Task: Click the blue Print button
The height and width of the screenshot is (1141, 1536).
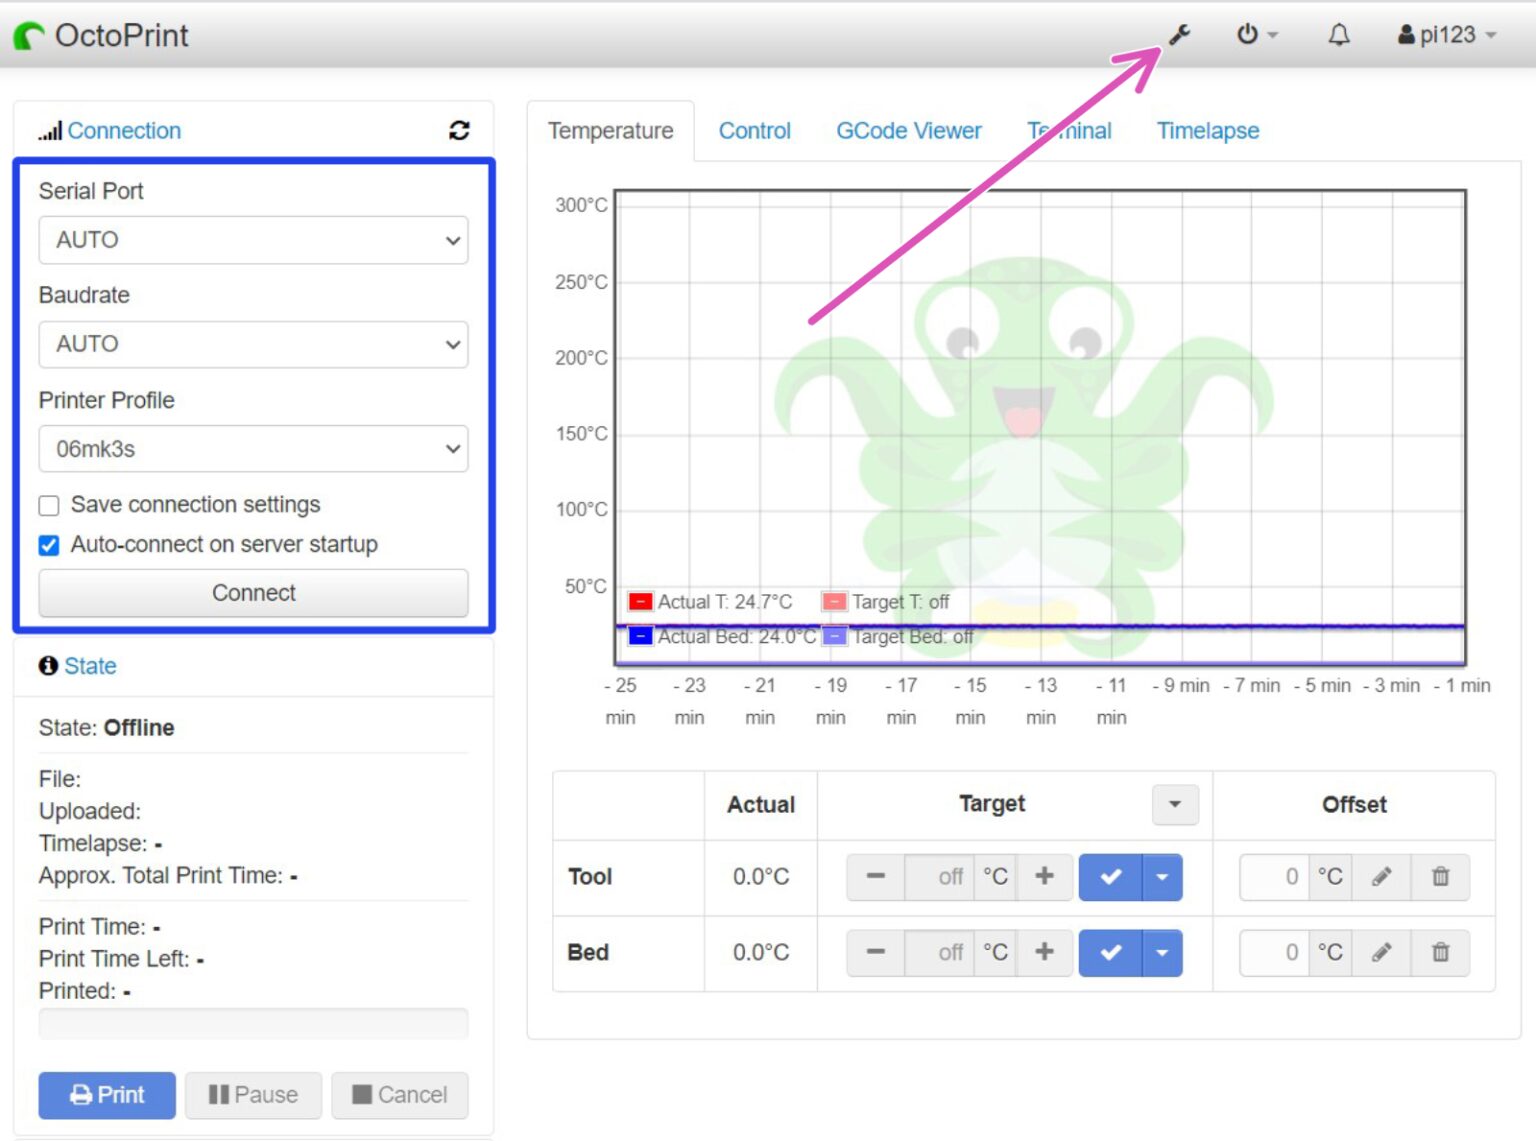Action: [x=107, y=1095]
